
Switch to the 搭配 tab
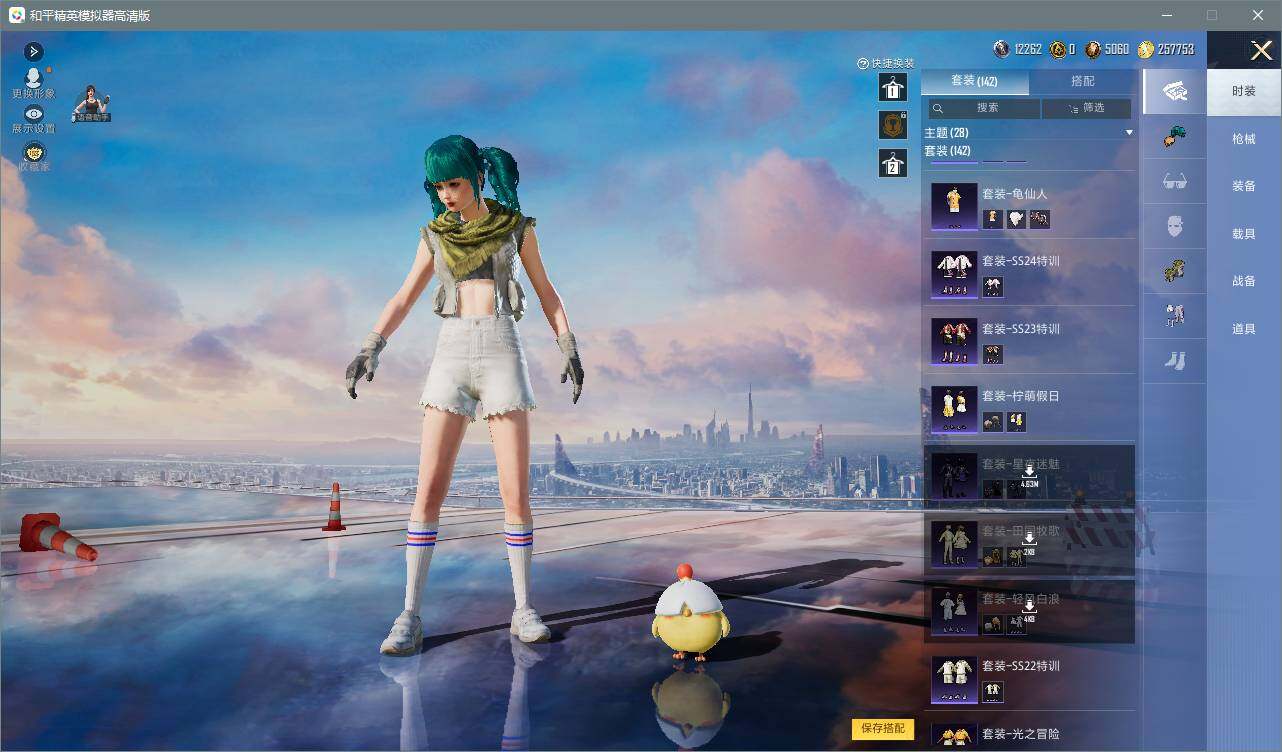(x=1083, y=81)
